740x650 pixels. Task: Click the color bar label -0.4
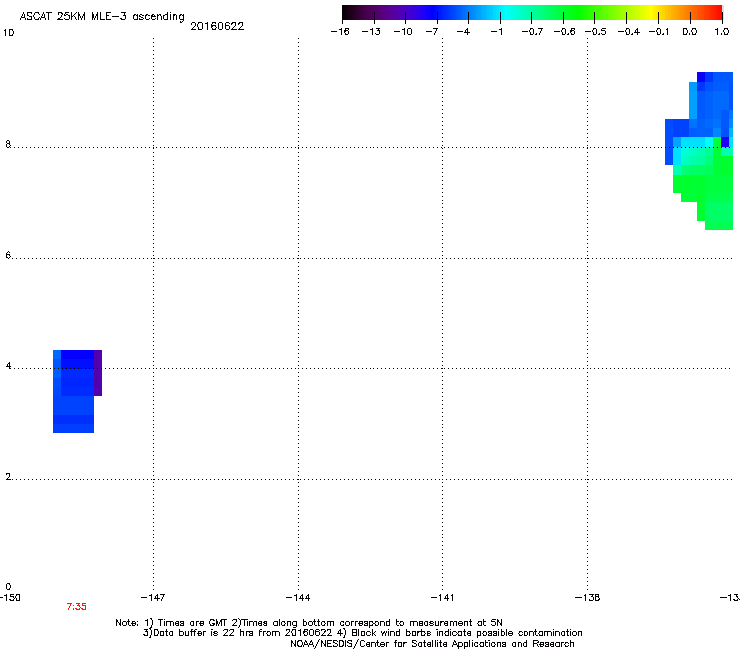coord(629,32)
